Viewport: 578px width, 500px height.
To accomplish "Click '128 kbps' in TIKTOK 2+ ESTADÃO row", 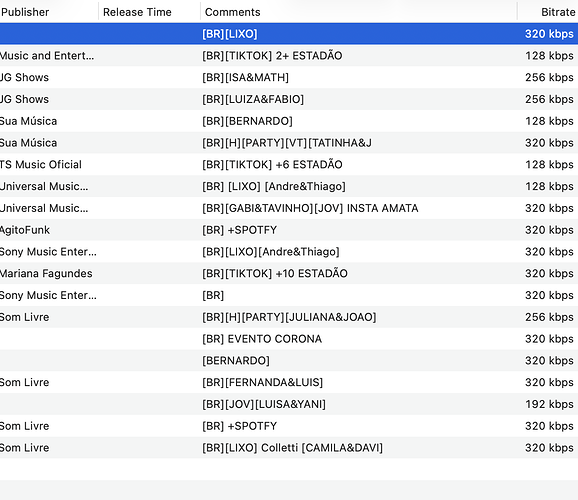I will pyautogui.click(x=549, y=56).
